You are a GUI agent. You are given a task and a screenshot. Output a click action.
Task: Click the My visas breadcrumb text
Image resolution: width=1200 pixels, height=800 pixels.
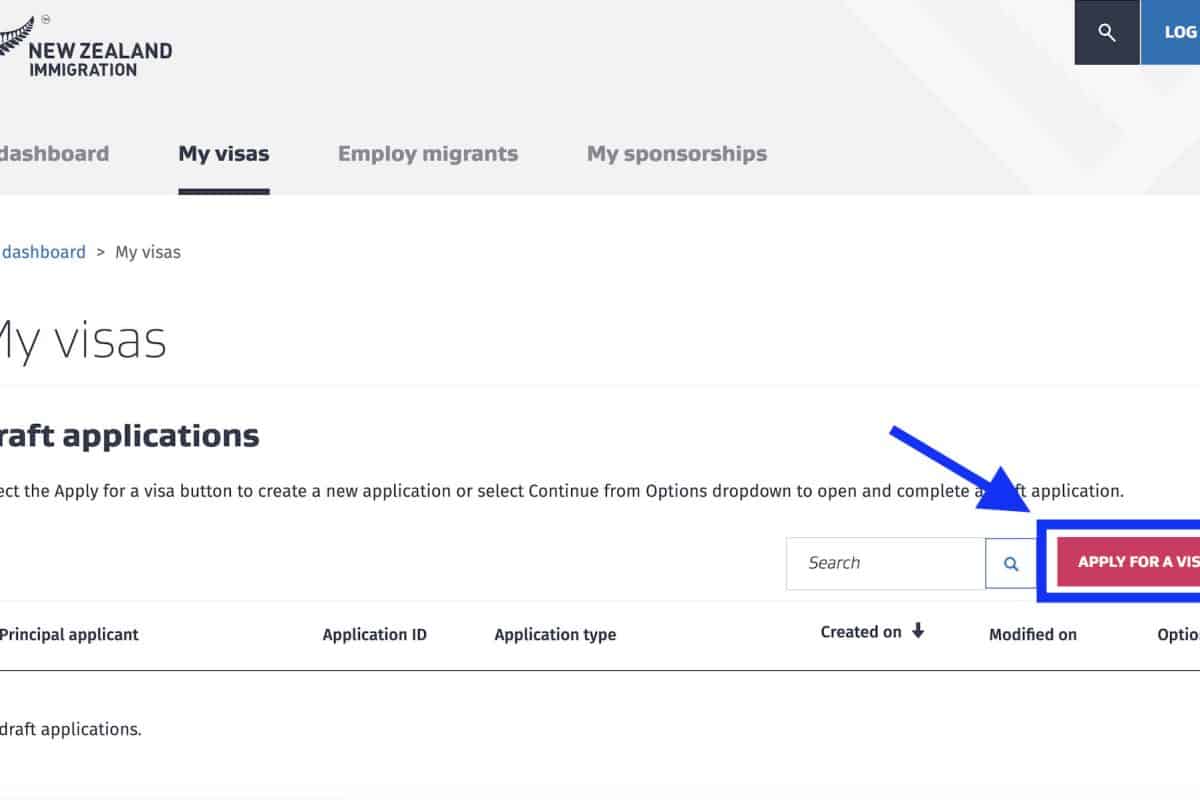point(148,252)
